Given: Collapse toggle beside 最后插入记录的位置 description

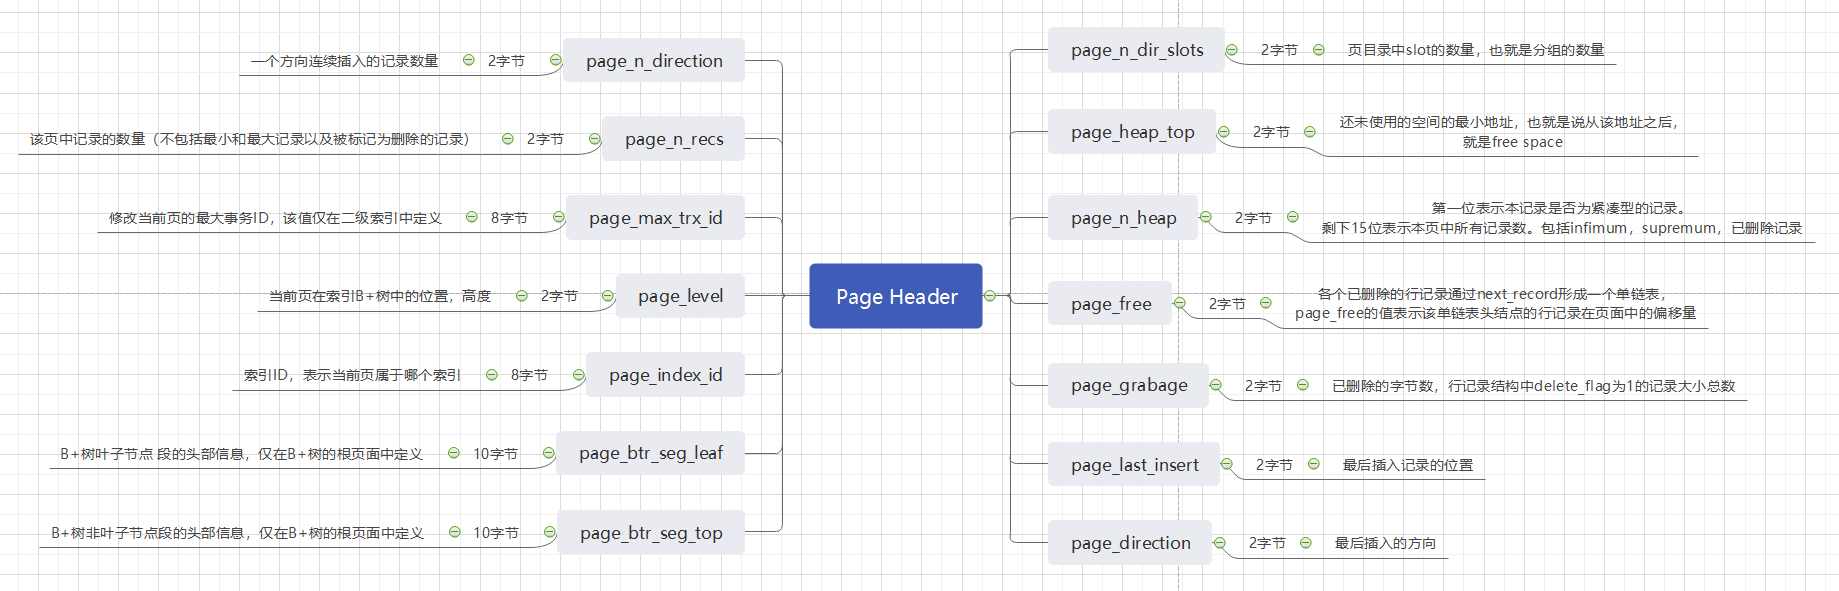Looking at the screenshot, I should [1314, 464].
